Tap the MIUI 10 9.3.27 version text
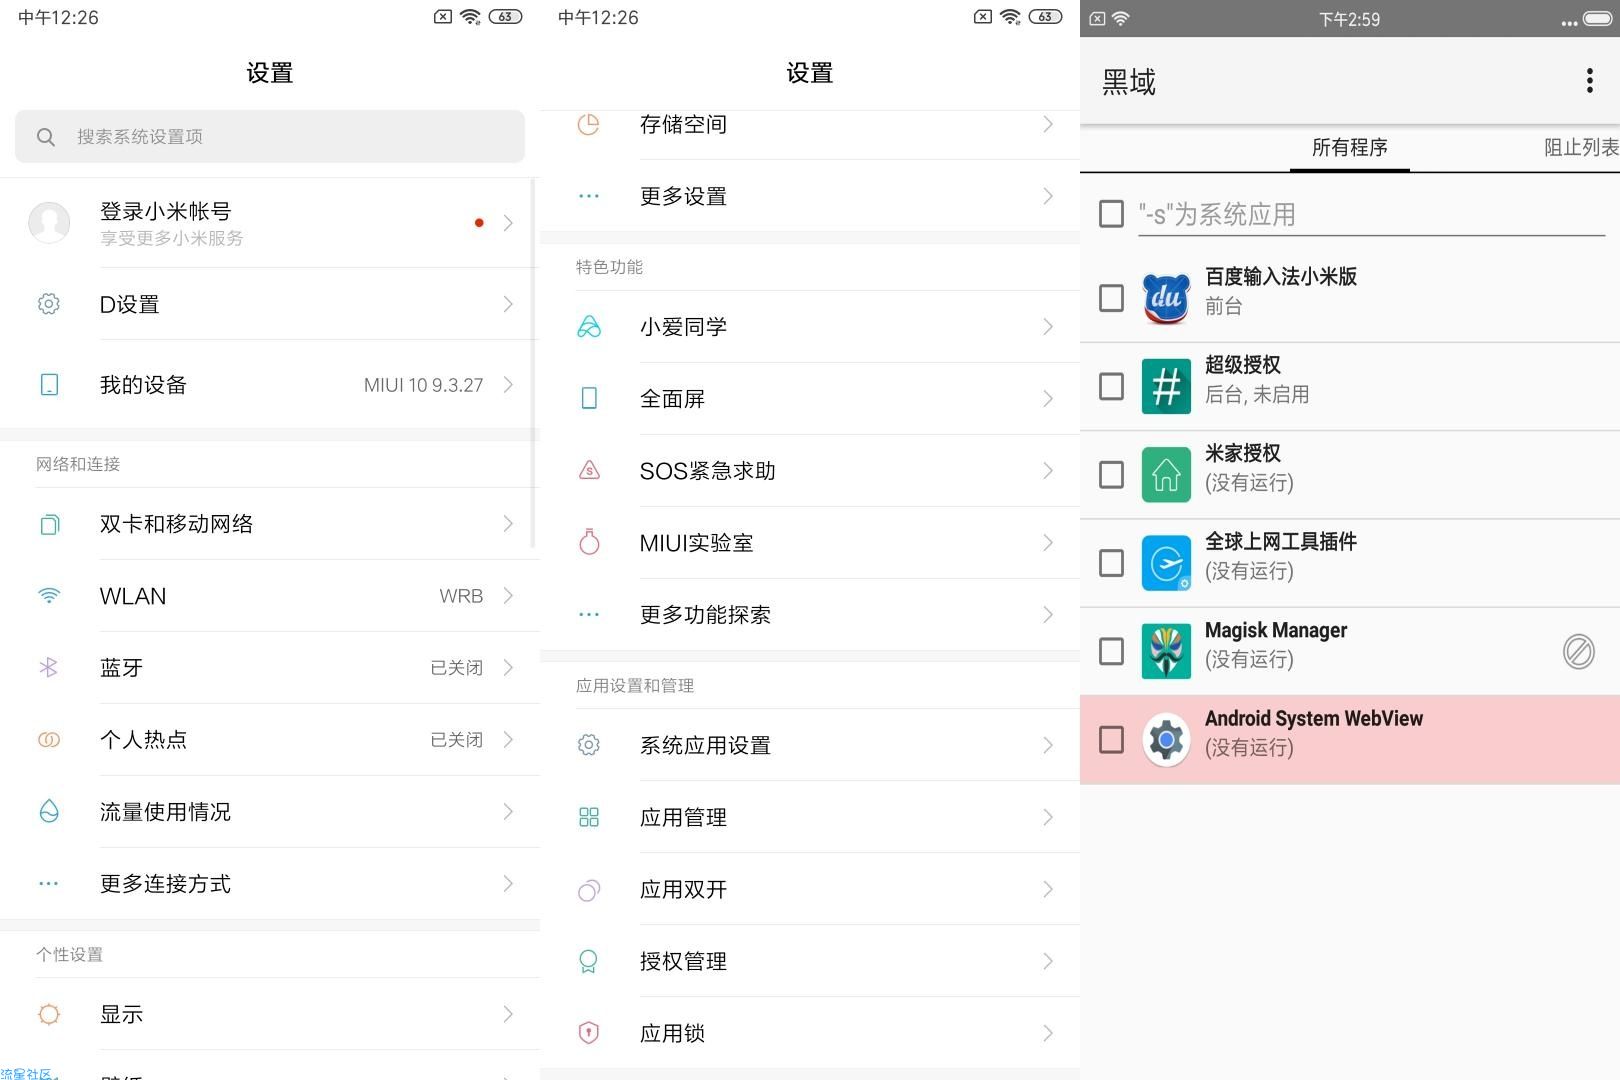1620x1080 pixels. 423,385
